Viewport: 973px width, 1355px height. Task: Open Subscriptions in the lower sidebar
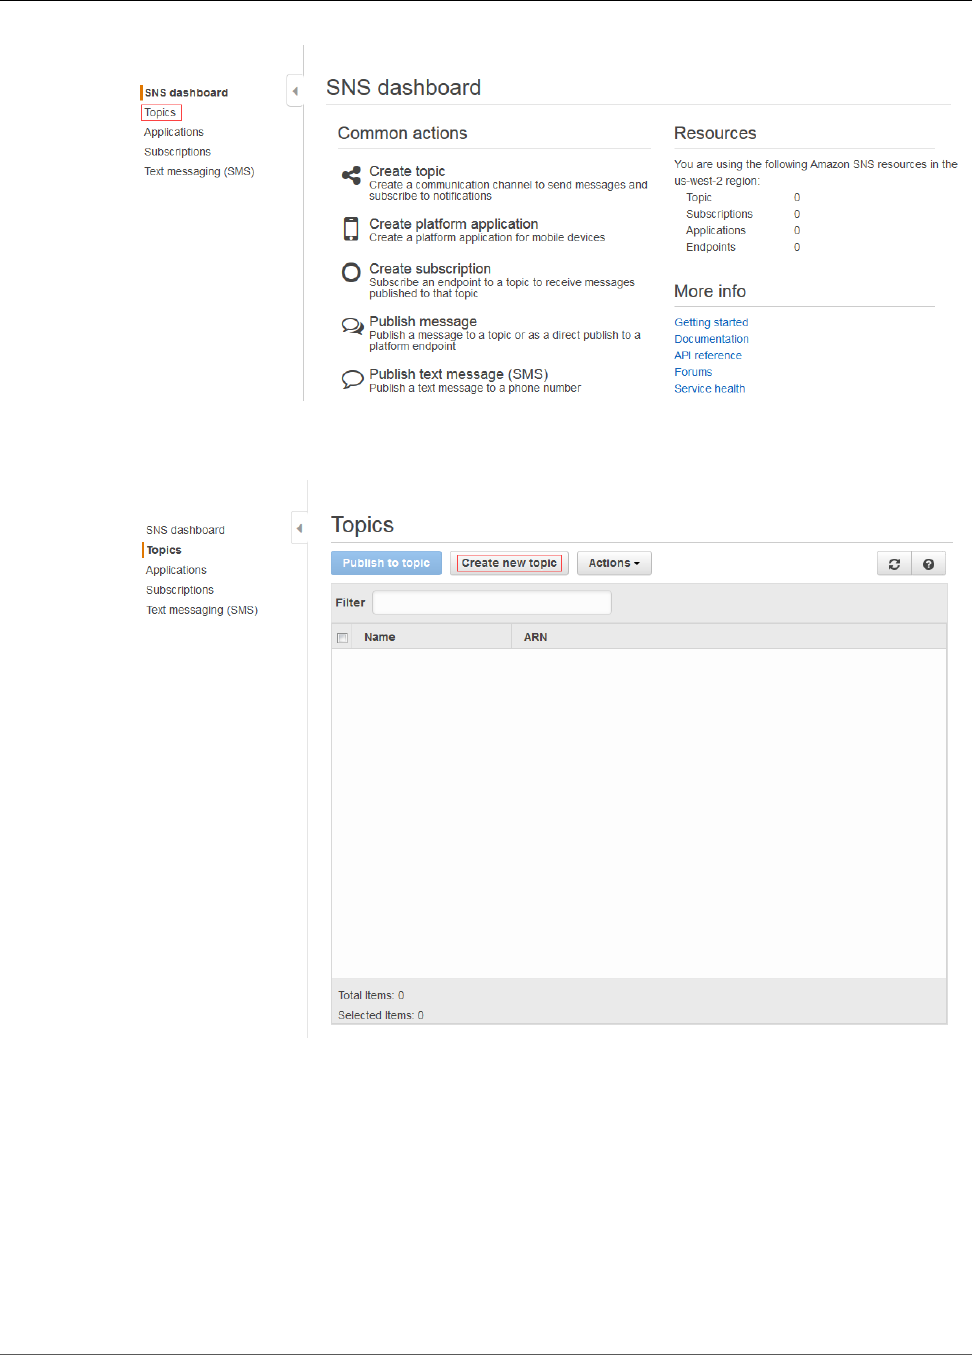coord(180,590)
